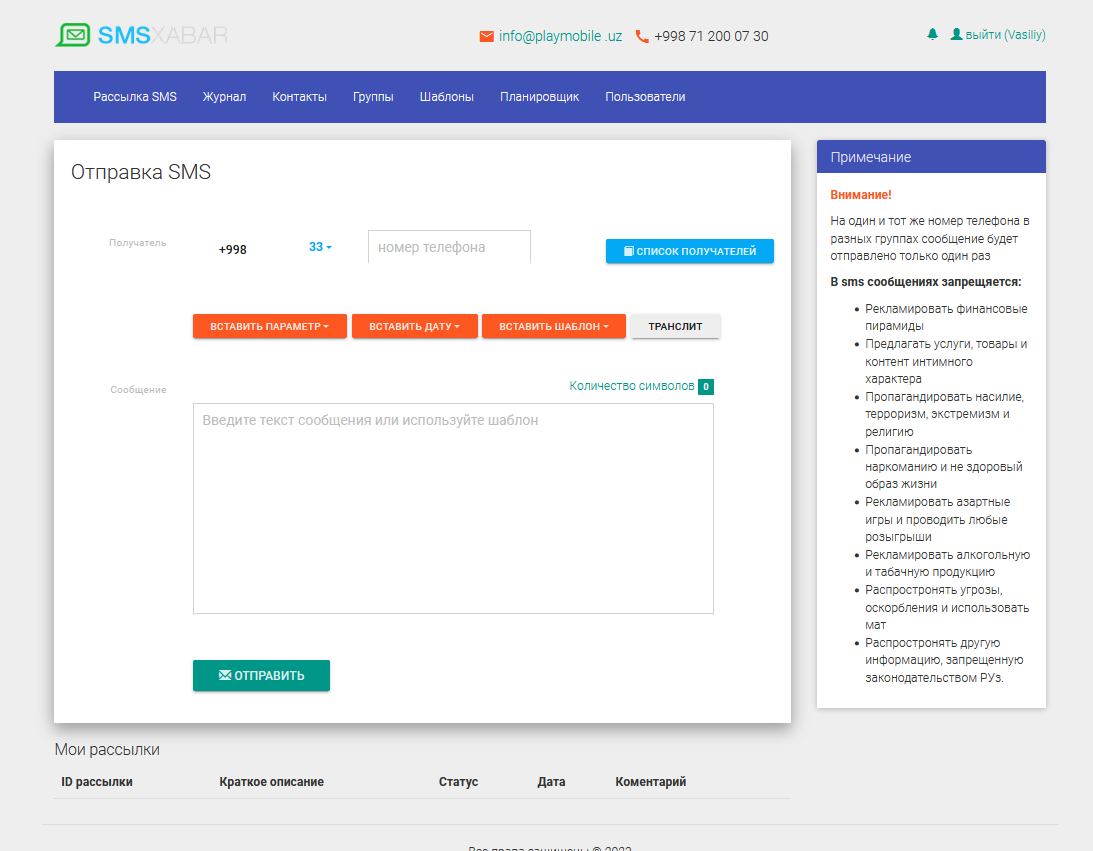Expand the operator code 33 dropdown
Image resolution: width=1093 pixels, height=851 pixels.
[320, 247]
